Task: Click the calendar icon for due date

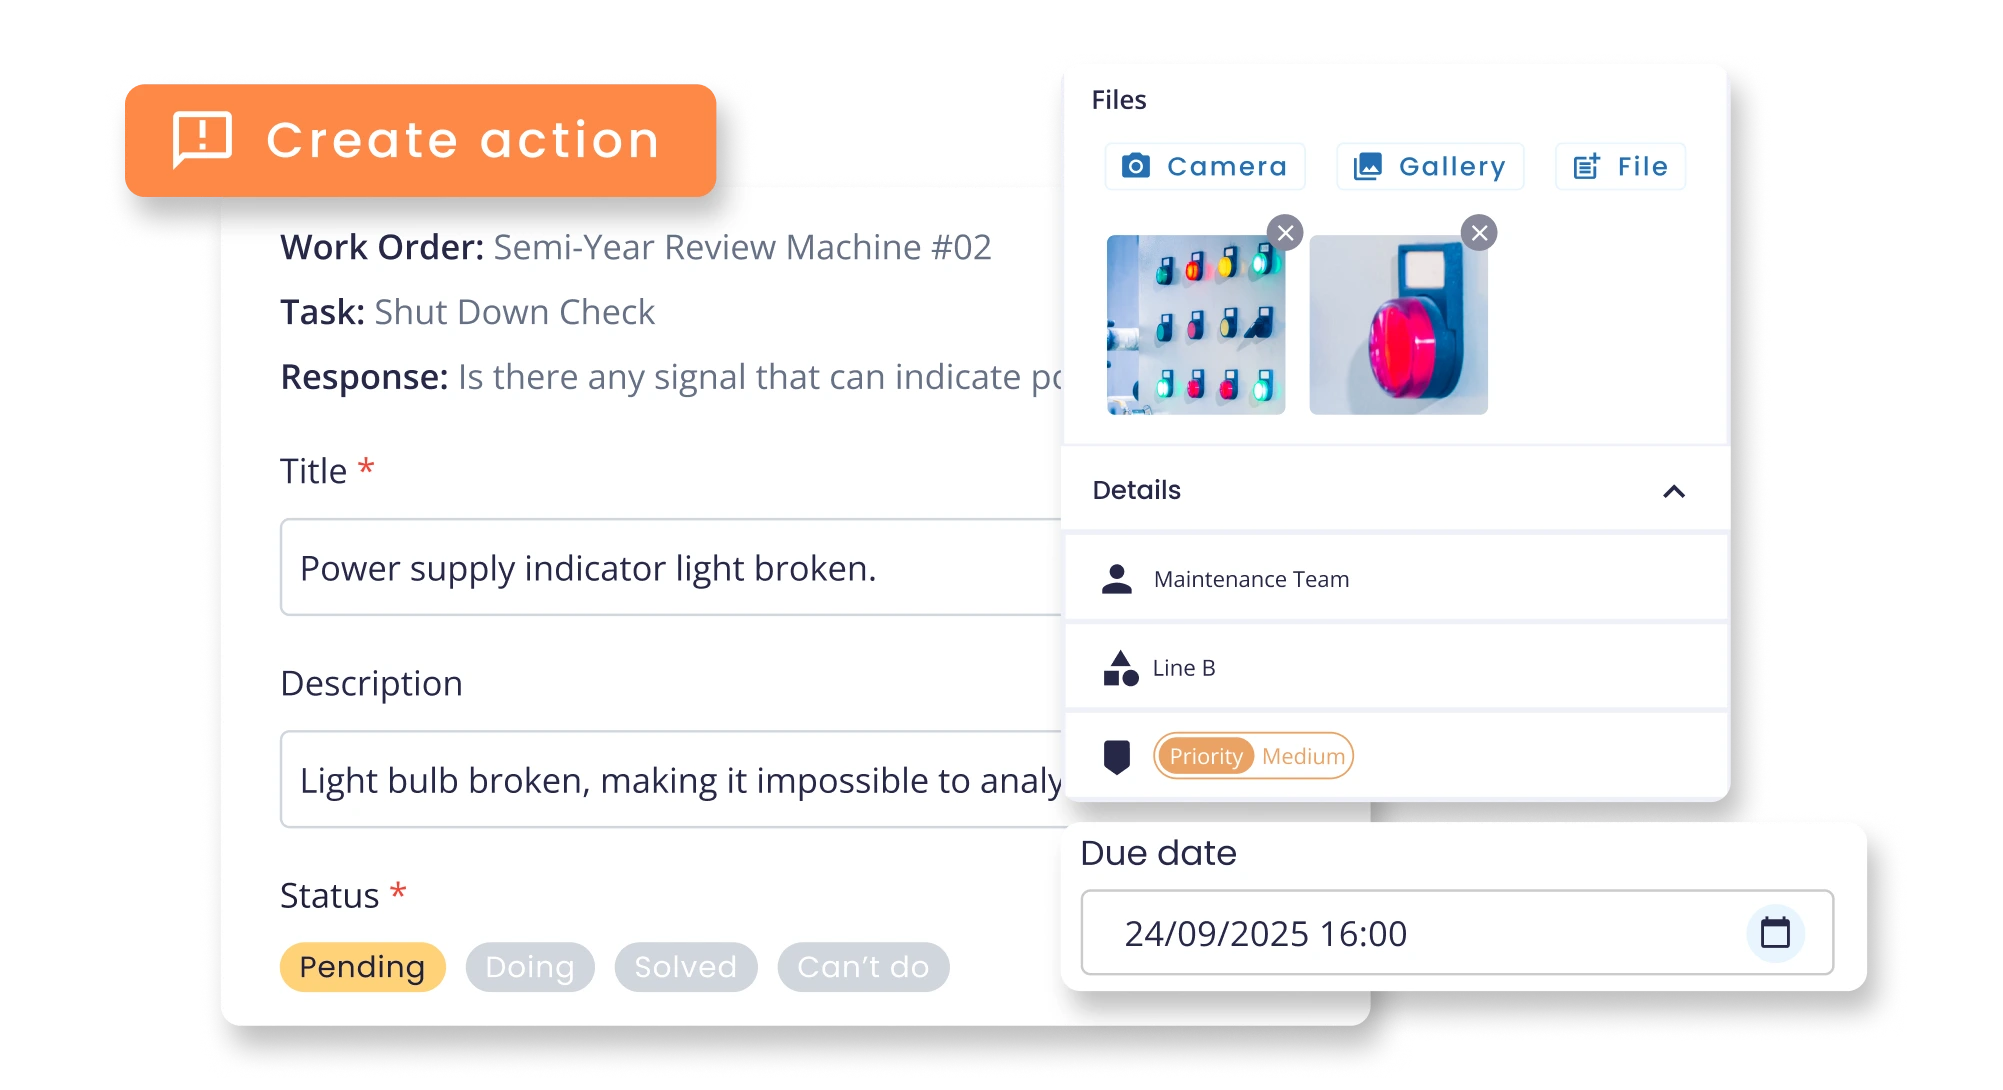Action: click(x=1778, y=933)
